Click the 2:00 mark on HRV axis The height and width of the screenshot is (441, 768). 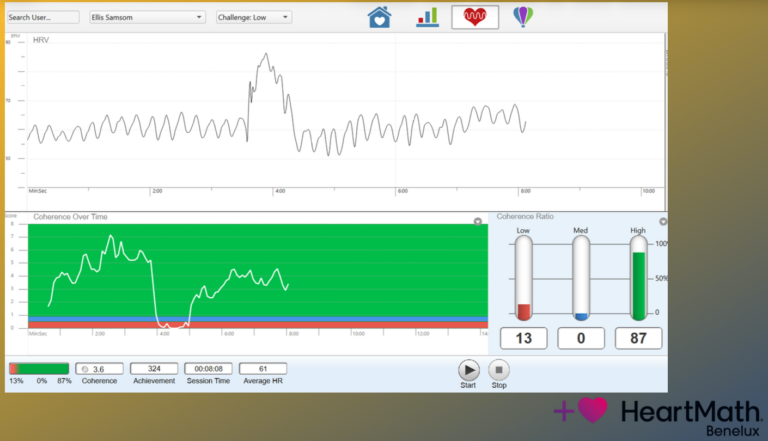(157, 191)
